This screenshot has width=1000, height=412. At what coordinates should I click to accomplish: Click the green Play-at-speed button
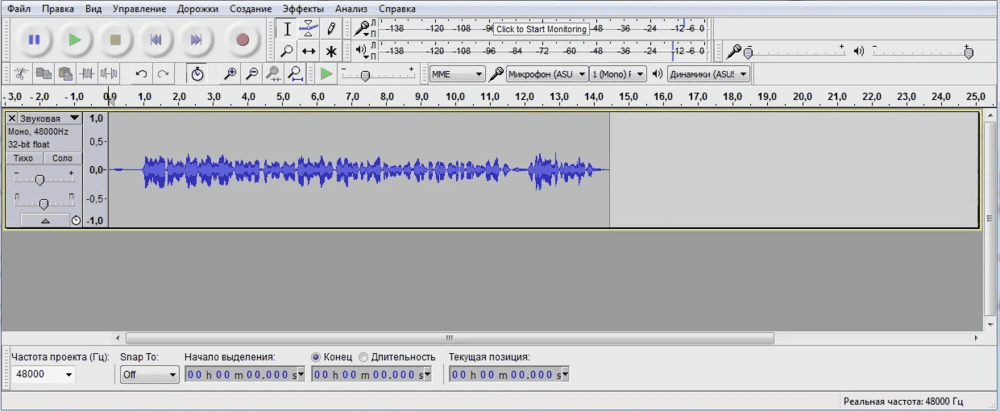(x=327, y=73)
